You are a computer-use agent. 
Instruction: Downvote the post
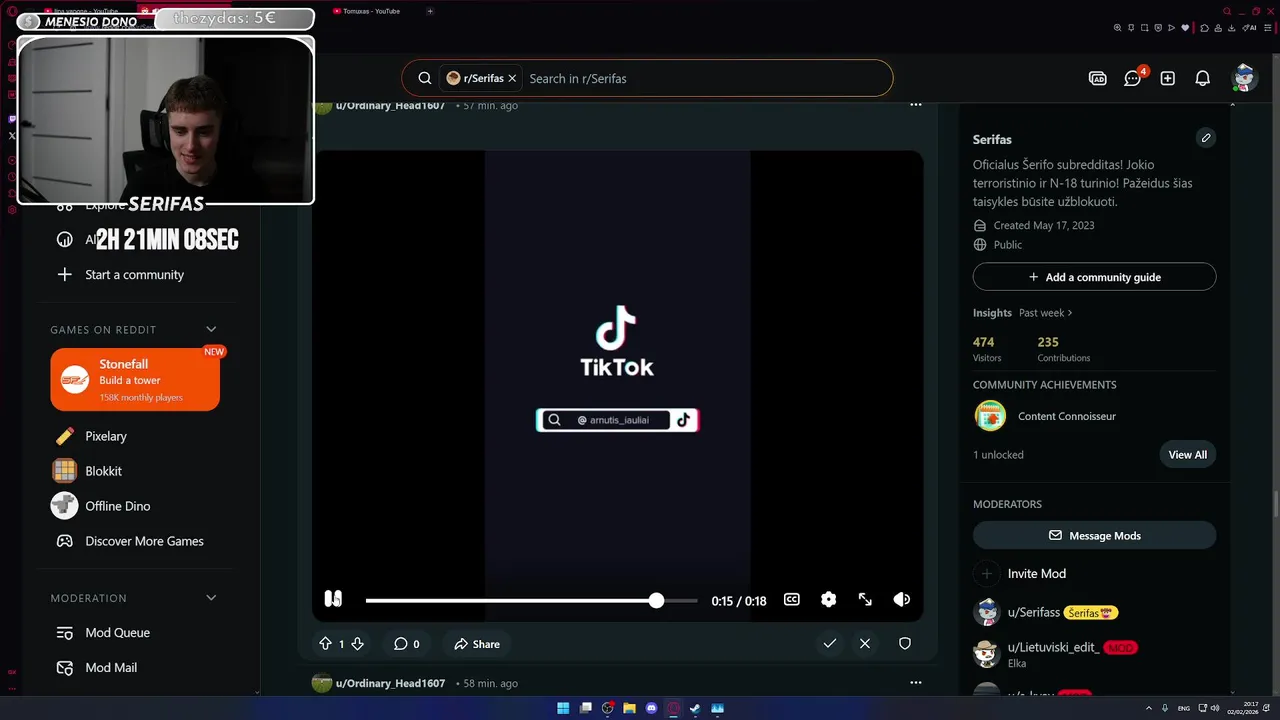coord(357,644)
